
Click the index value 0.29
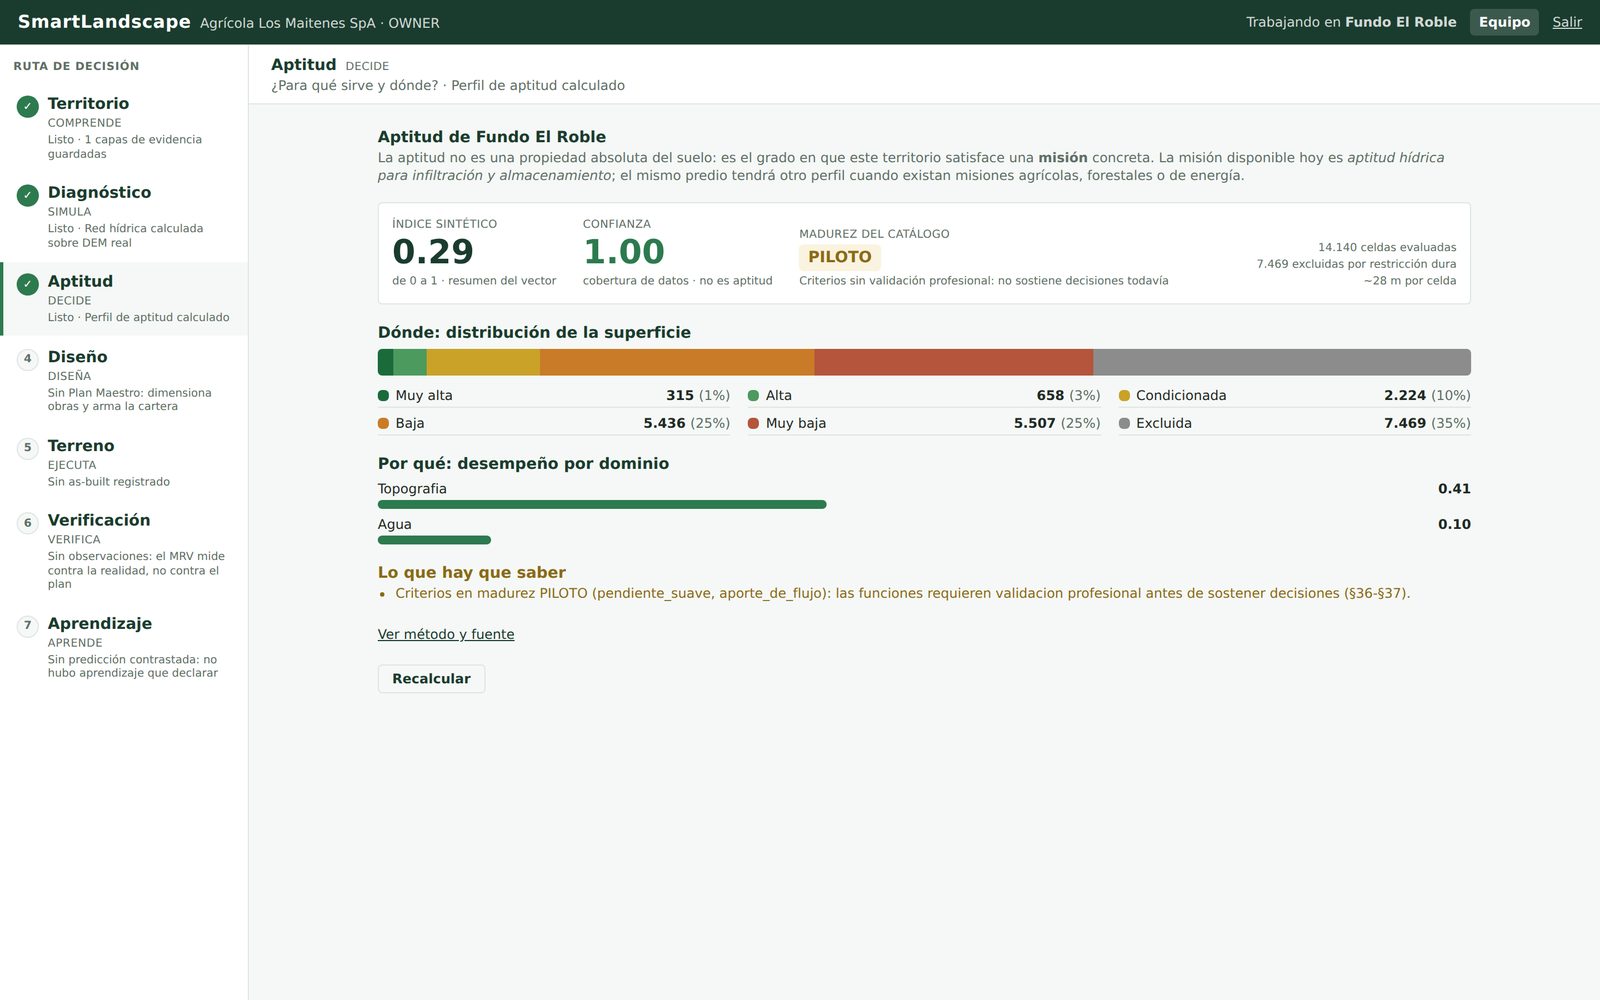433,252
